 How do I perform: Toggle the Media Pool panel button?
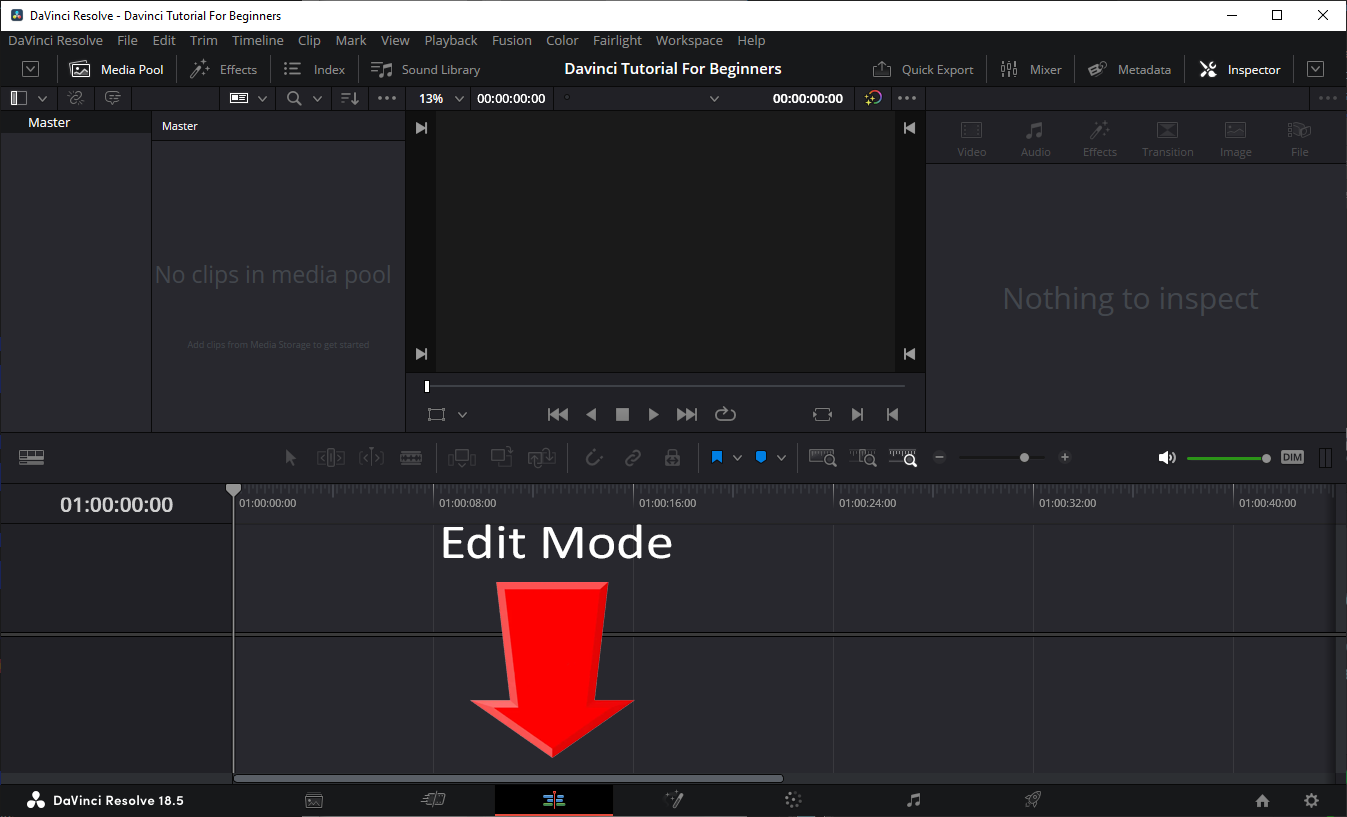116,69
